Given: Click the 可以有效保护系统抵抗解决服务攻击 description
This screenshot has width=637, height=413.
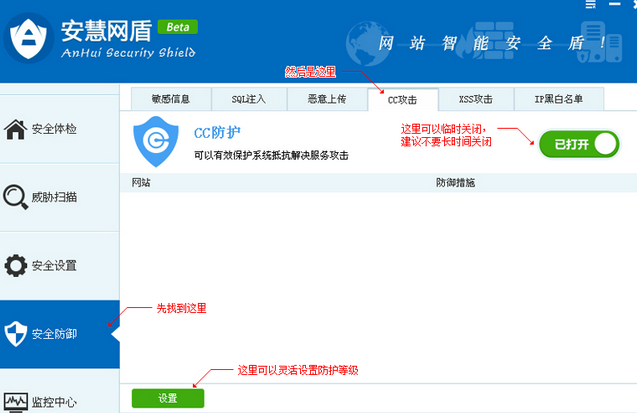Looking at the screenshot, I should (271, 156).
